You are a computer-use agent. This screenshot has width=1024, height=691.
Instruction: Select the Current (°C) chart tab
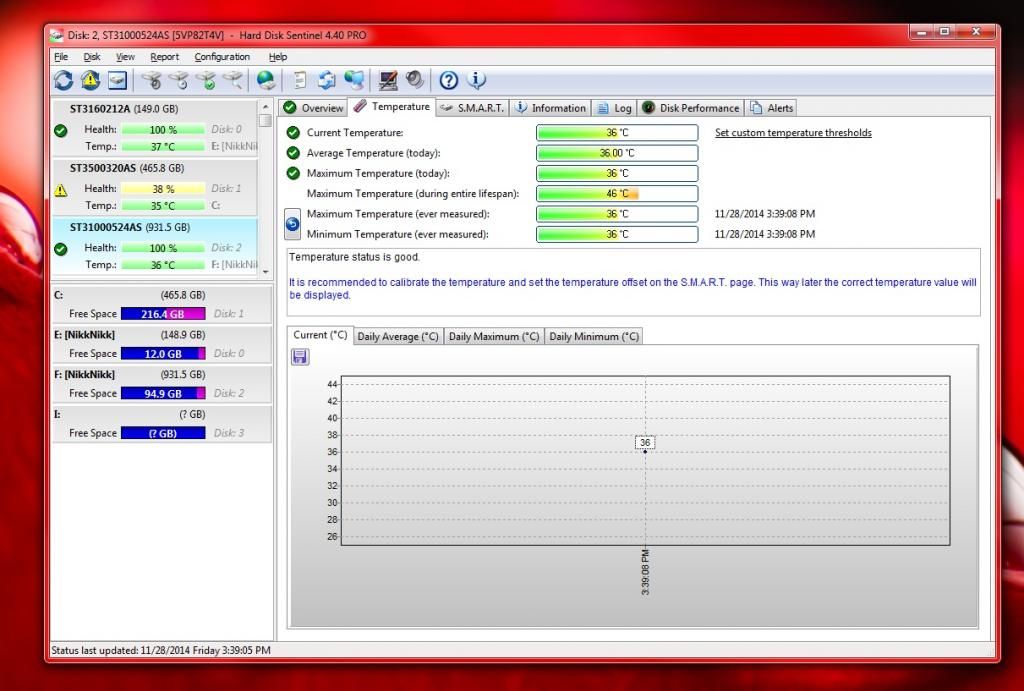click(320, 335)
